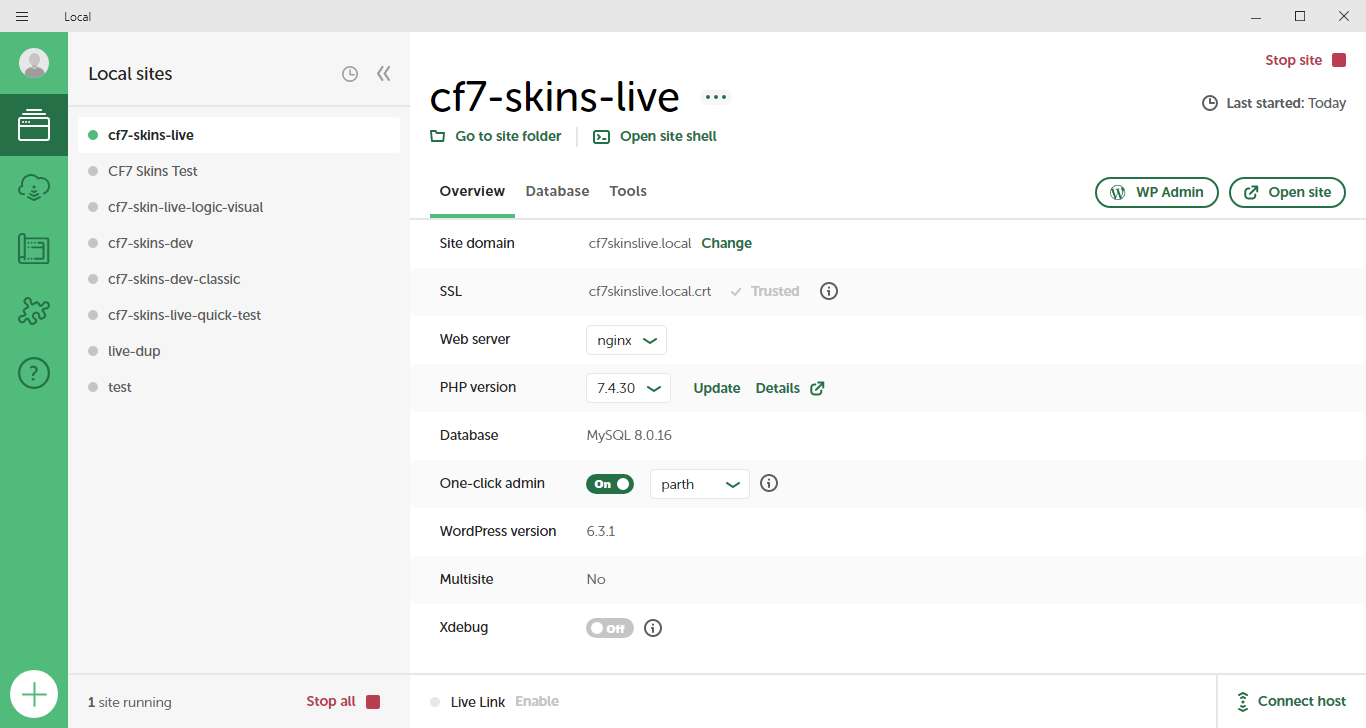Expand the nginx web server dropdown
The image size is (1366, 728).
coord(626,340)
